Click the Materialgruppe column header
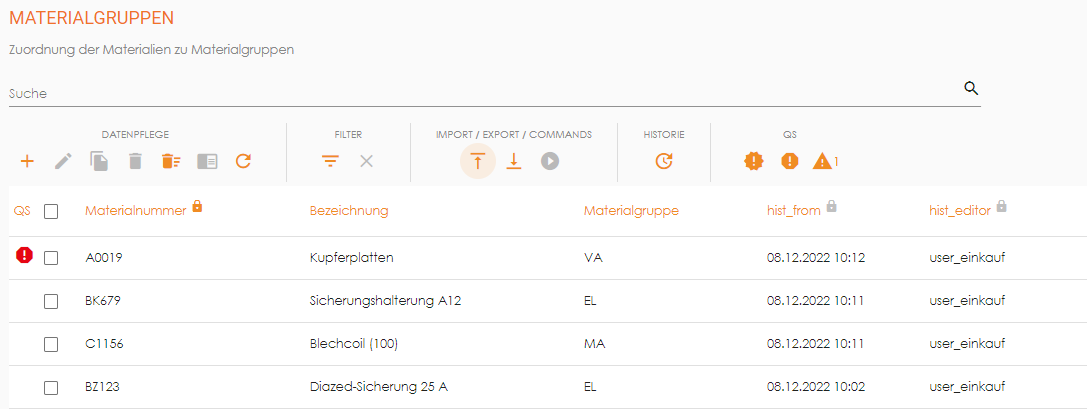 click(631, 211)
